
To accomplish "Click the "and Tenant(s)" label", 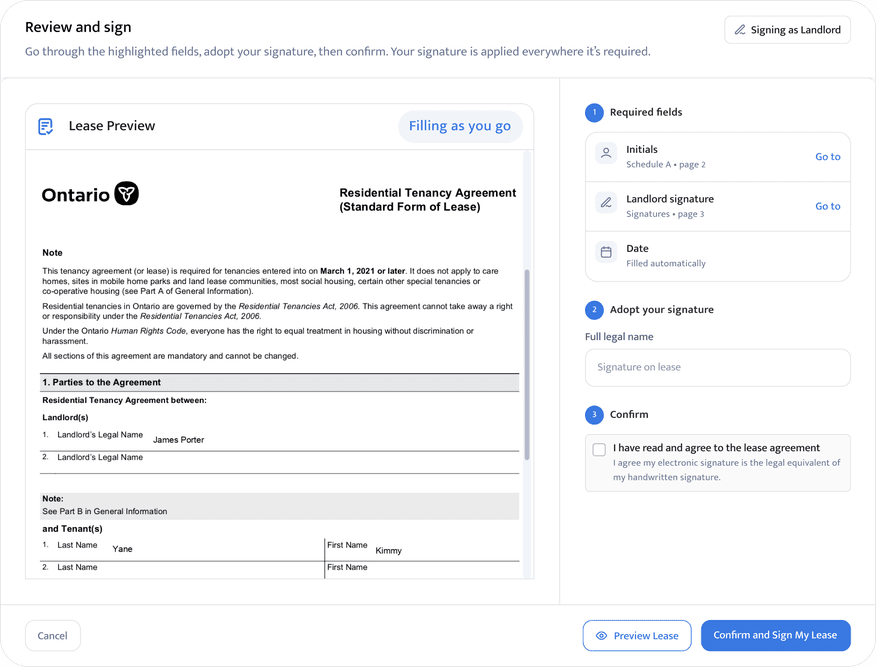I will coord(72,529).
